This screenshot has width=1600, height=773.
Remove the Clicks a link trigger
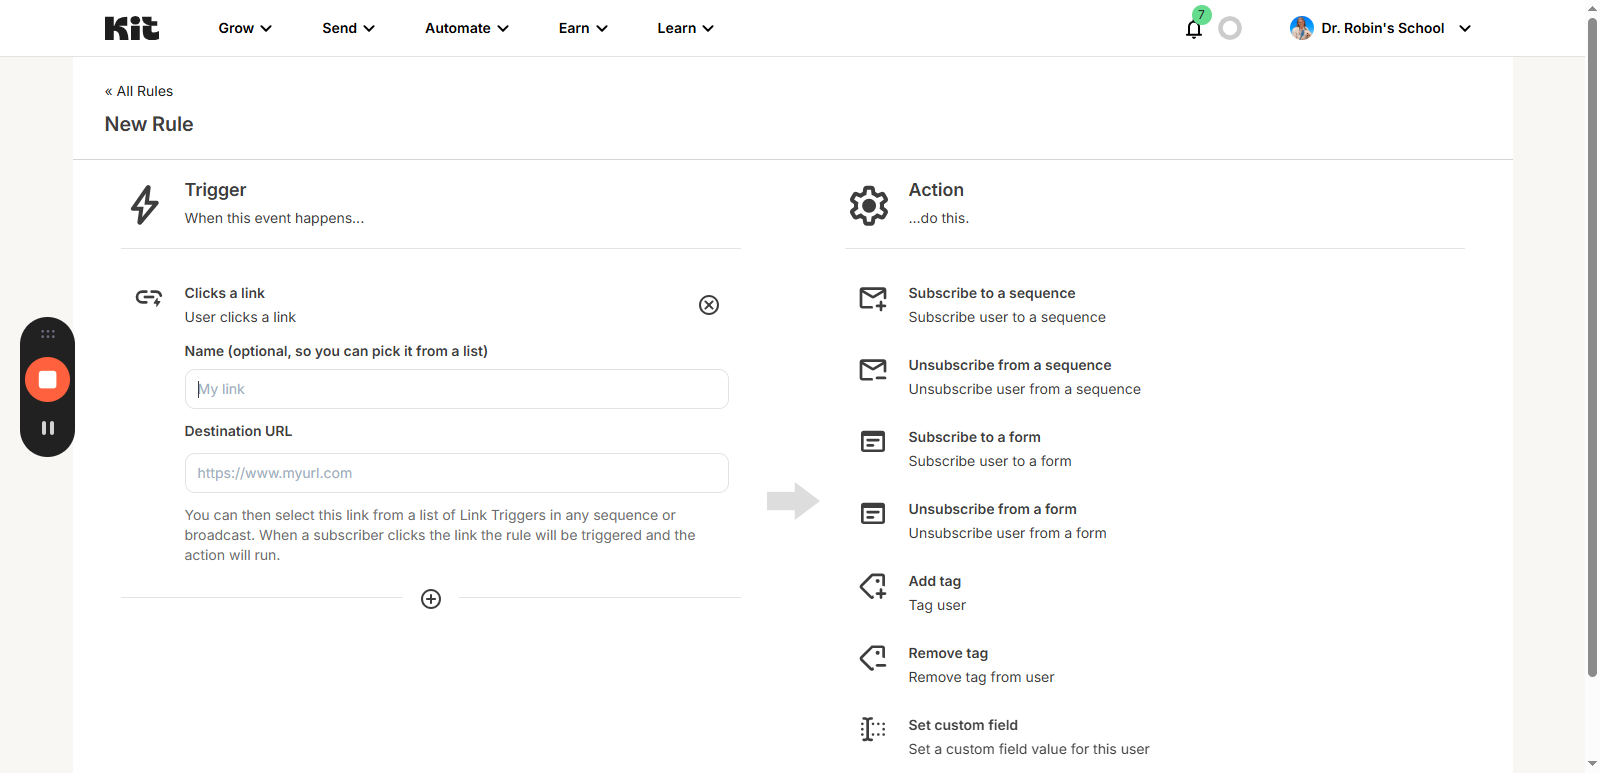click(708, 305)
